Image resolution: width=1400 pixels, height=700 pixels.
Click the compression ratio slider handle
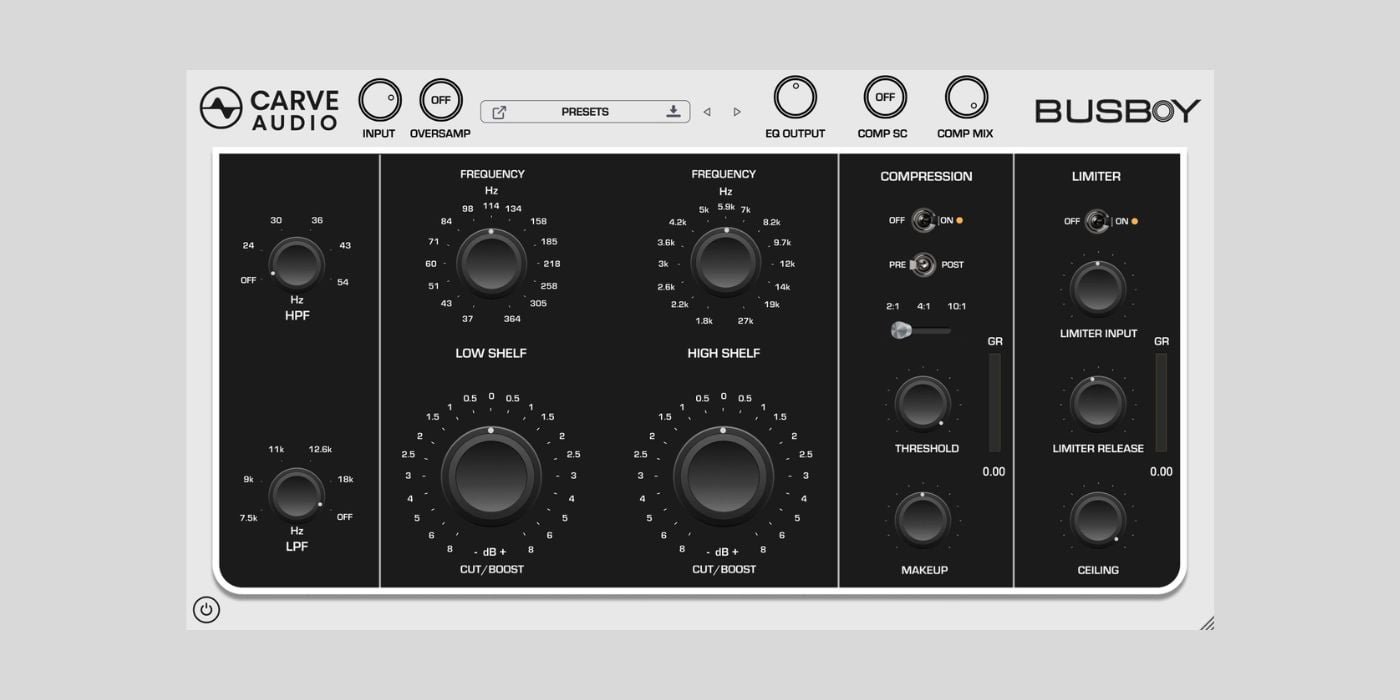click(901, 330)
